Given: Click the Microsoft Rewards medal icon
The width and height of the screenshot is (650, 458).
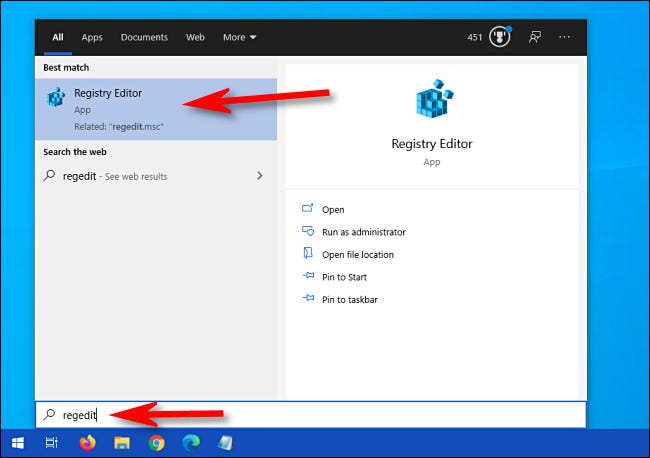Looking at the screenshot, I should point(500,37).
